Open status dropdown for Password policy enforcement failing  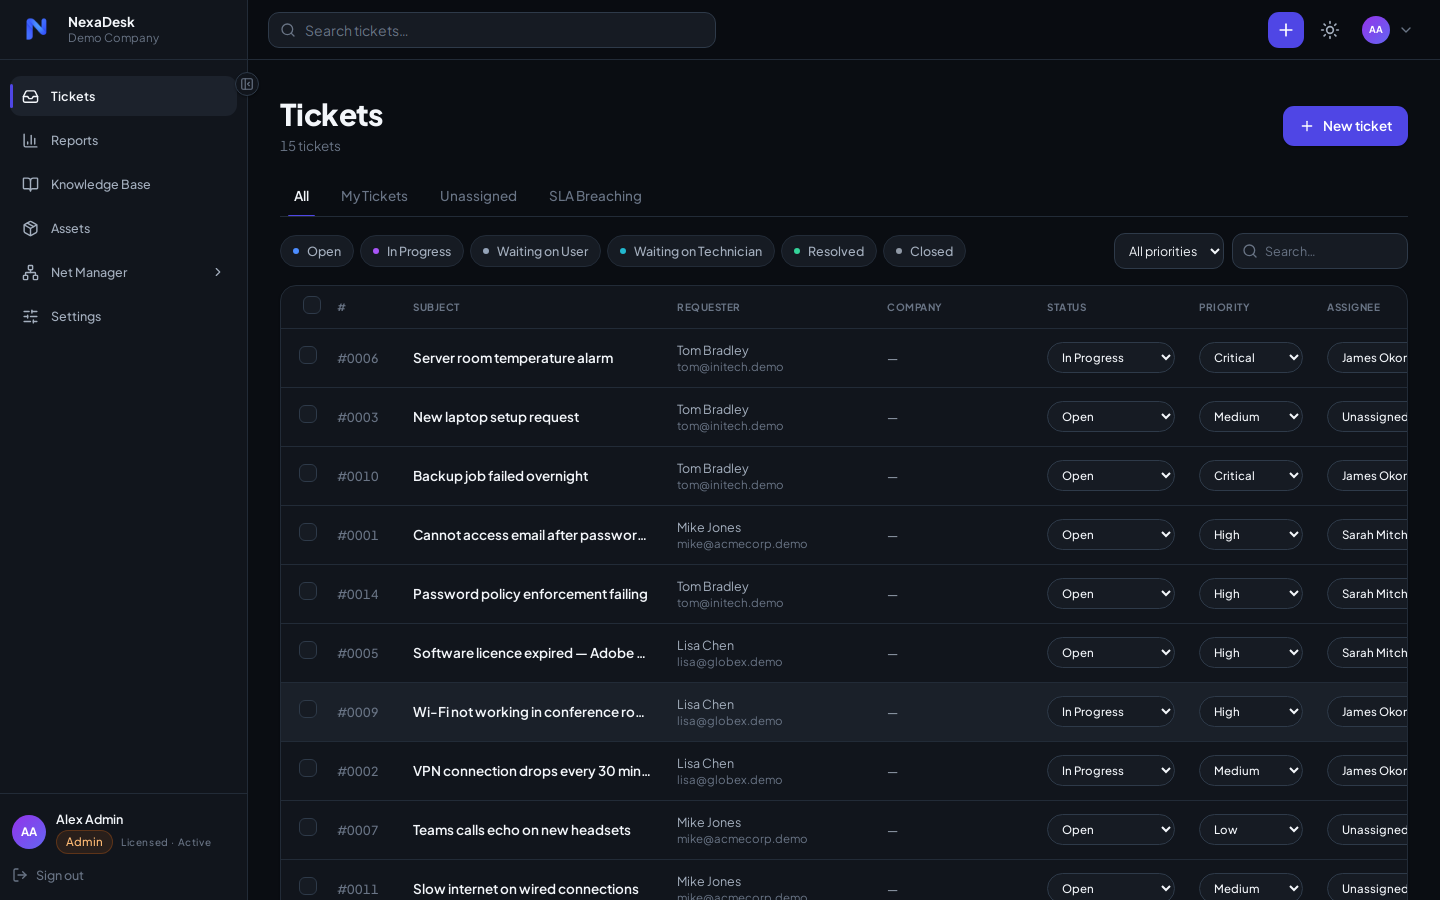[1111, 594]
